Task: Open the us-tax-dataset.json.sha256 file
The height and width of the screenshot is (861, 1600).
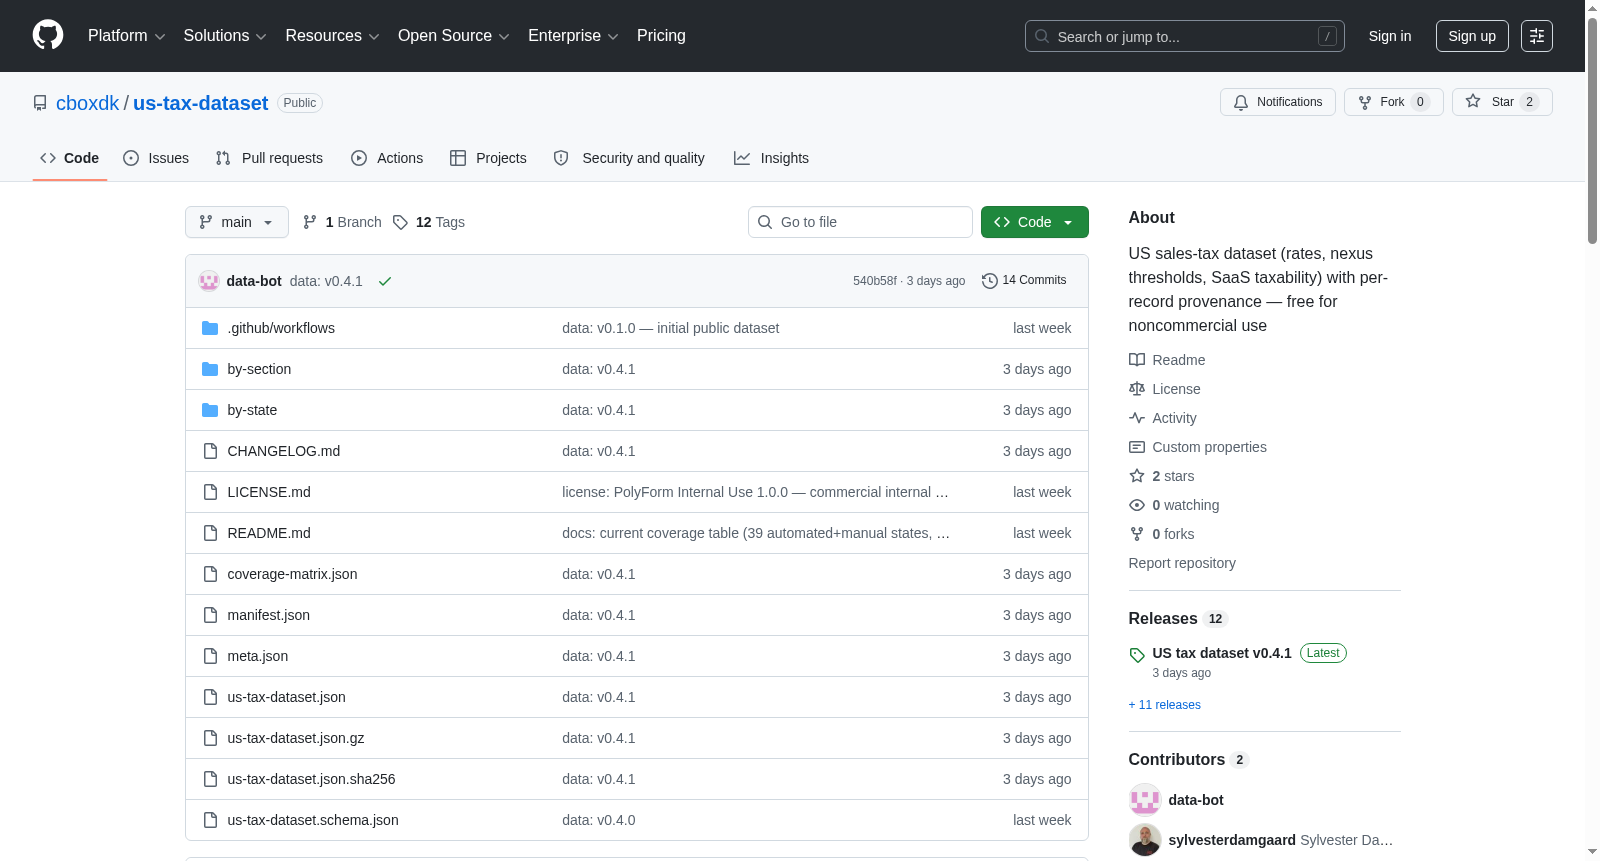Action: tap(312, 779)
